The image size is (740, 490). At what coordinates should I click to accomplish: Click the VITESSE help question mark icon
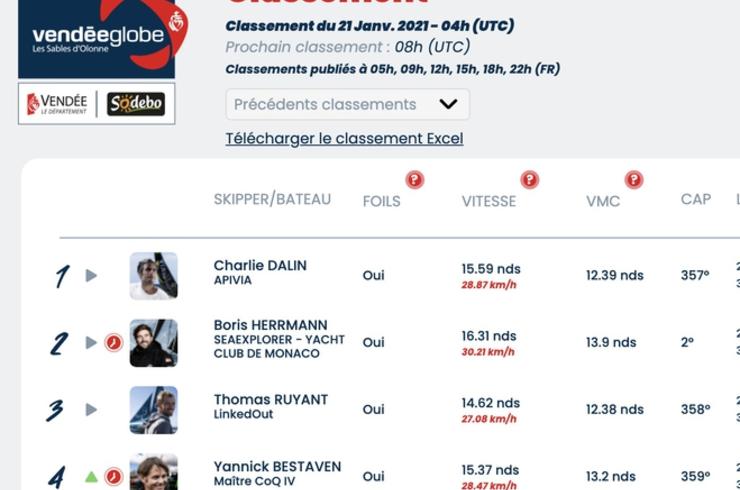(530, 180)
